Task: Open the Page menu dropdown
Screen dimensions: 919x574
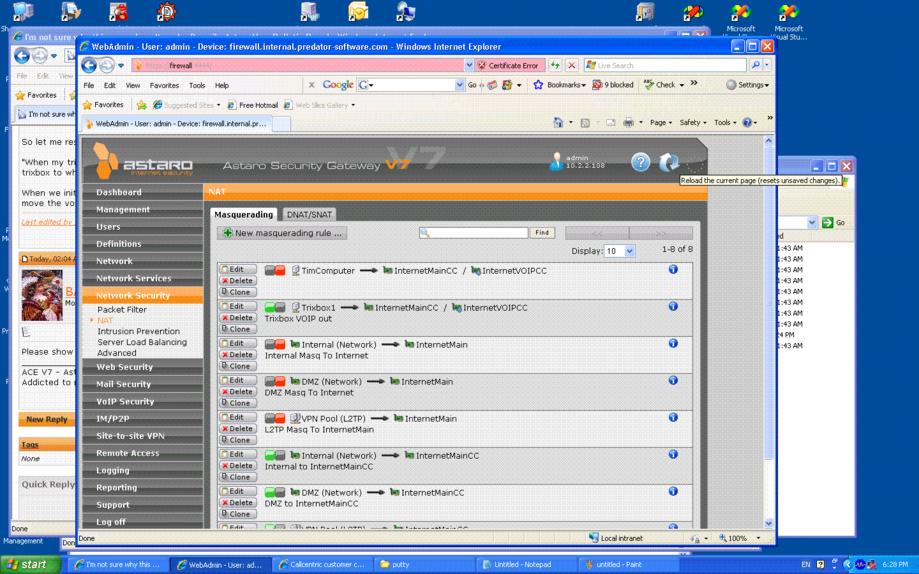Action: point(661,122)
